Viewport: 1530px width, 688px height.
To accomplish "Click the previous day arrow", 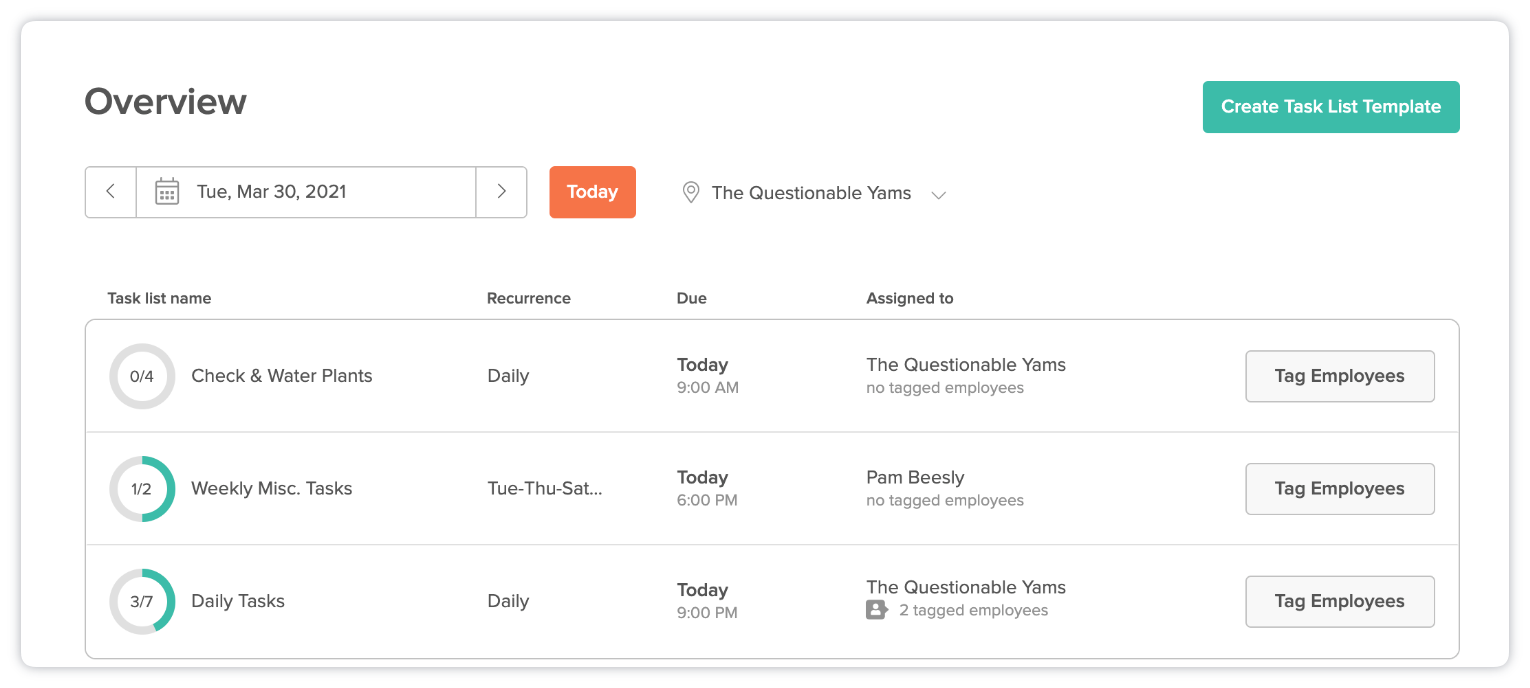I will click(110, 192).
